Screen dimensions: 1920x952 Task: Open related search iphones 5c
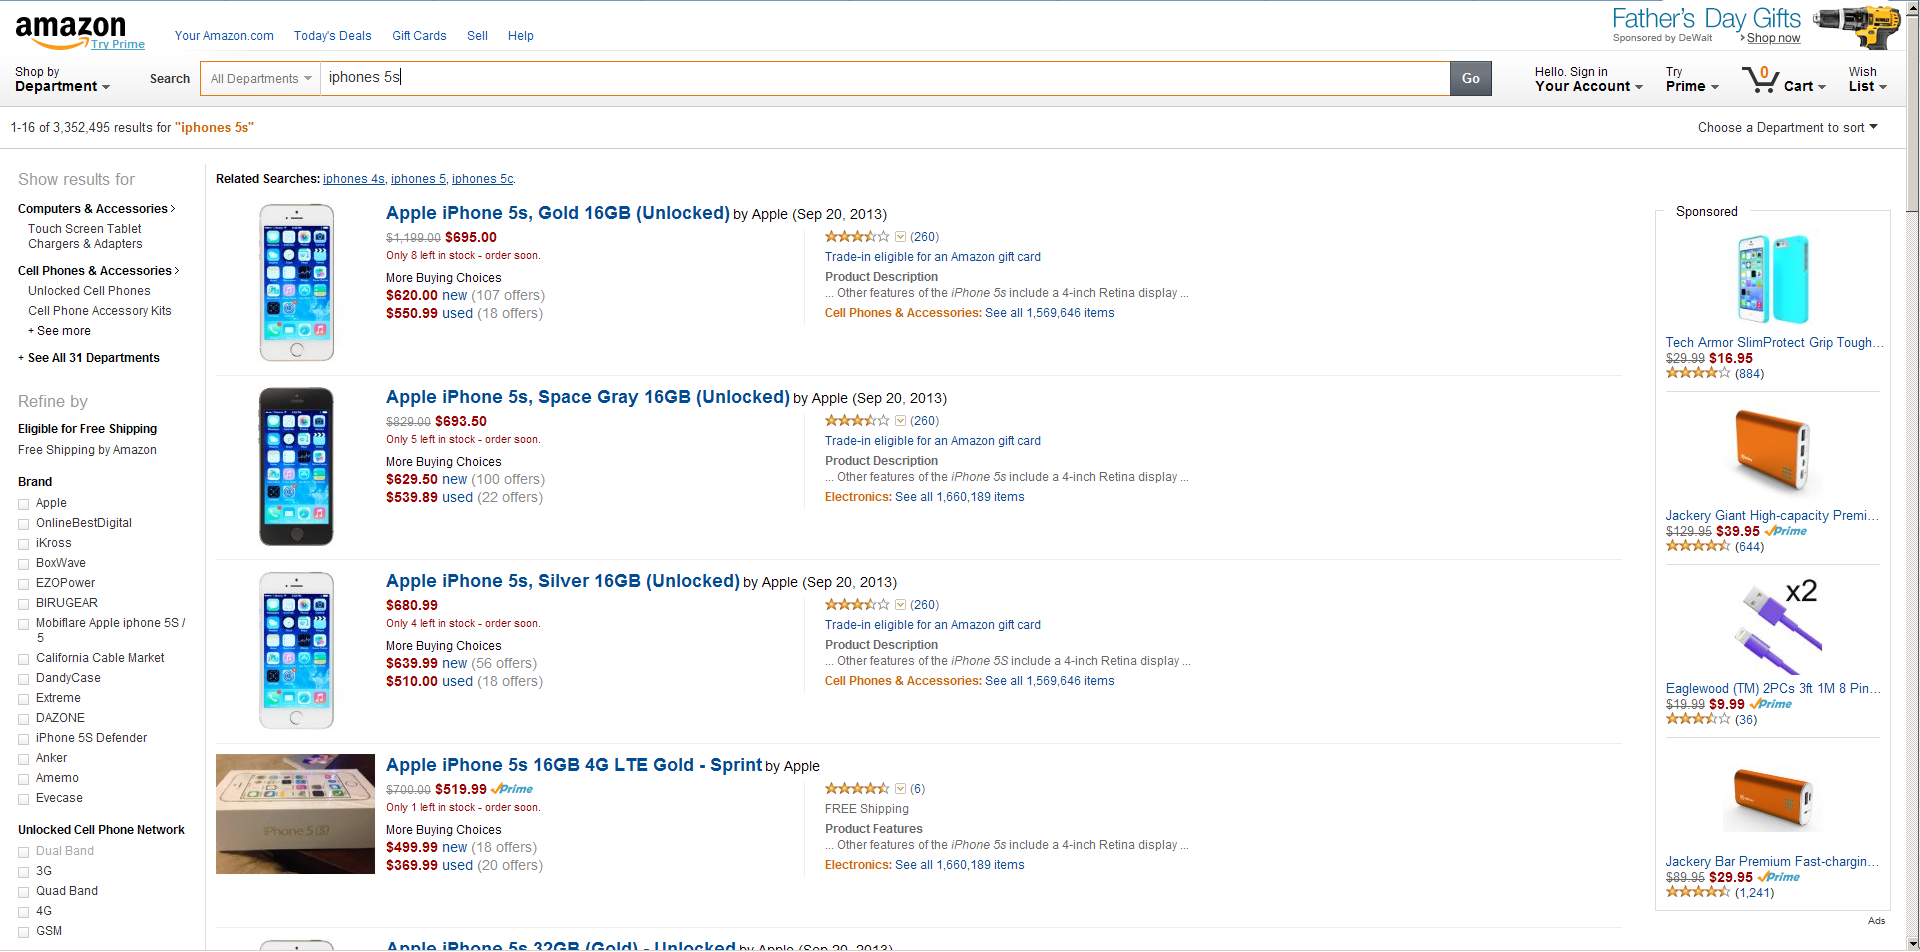pyautogui.click(x=482, y=179)
